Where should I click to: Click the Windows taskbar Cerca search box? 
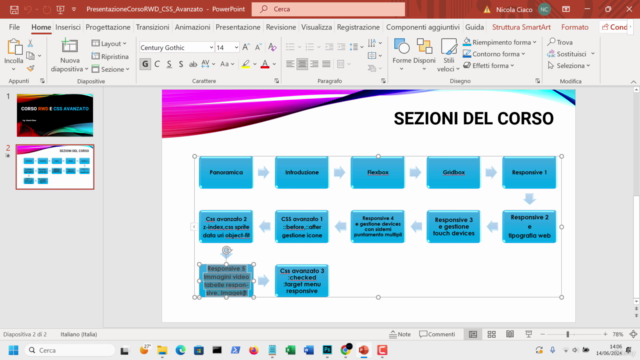pyautogui.click(x=69, y=350)
